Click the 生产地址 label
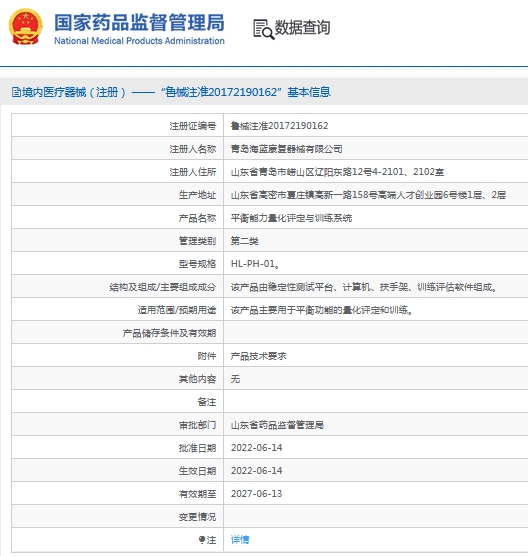The image size is (528, 556). (198, 195)
